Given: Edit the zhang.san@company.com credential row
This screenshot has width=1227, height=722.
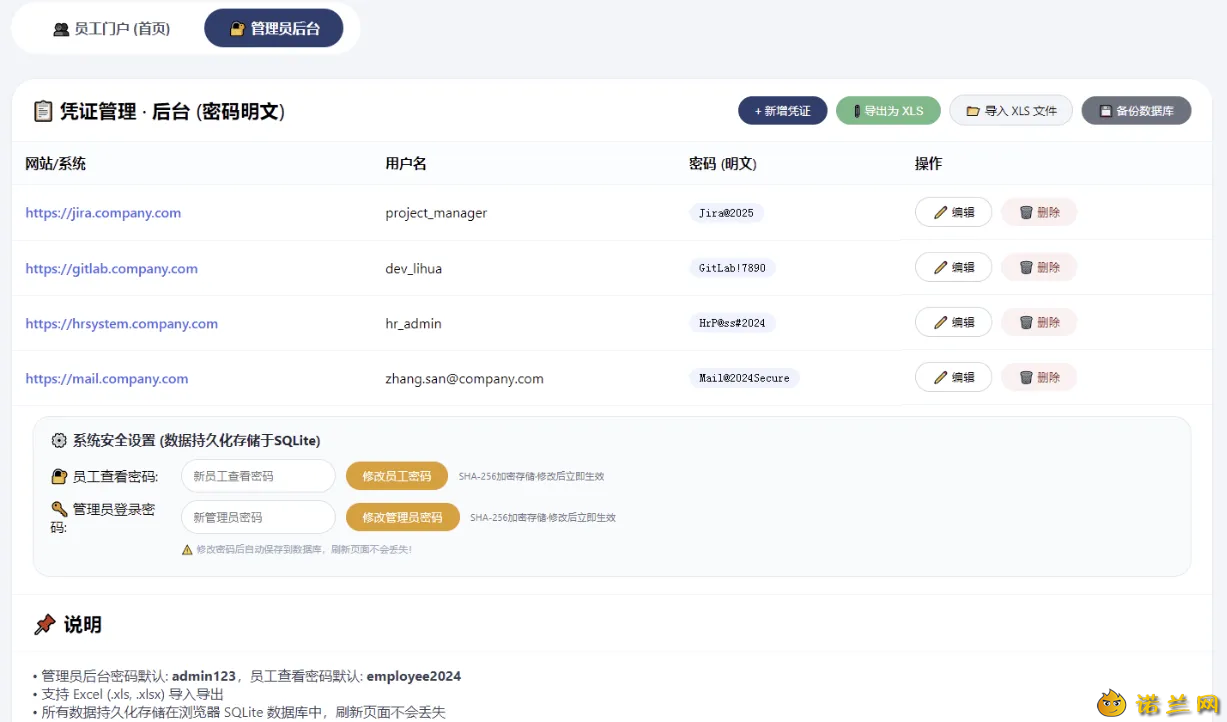Looking at the screenshot, I should pyautogui.click(x=953, y=377).
